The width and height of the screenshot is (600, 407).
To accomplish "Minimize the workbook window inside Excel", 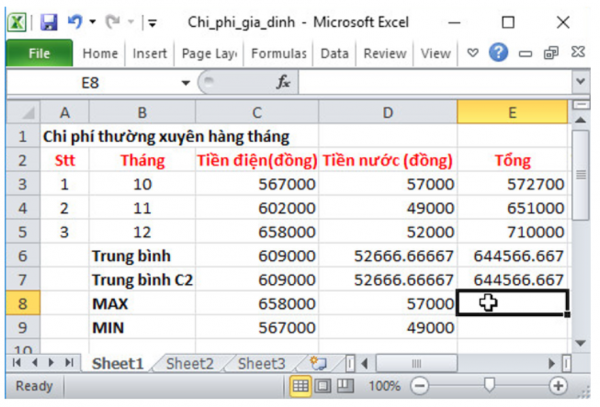I will [525, 54].
